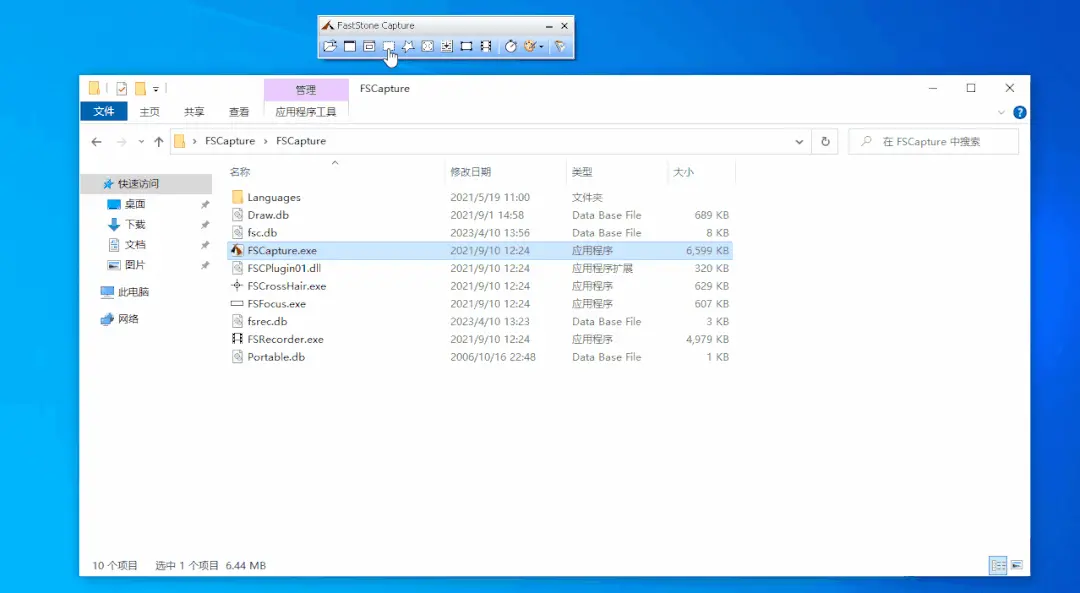1080x593 pixels.
Task: Switch to large icons view mode
Action: (x=1018, y=565)
